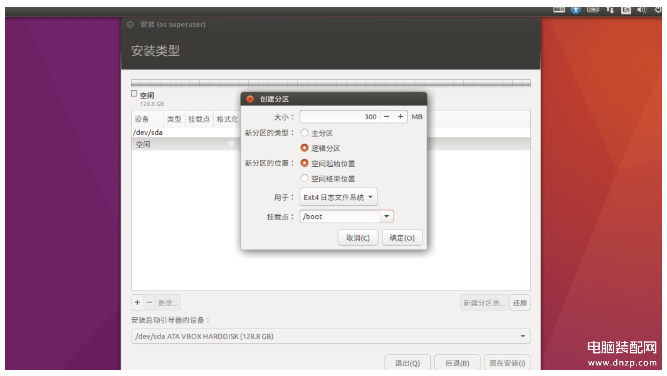Viewport: 667px width, 376px height.
Task: Decrease partition size with minus button
Action: pos(386,117)
